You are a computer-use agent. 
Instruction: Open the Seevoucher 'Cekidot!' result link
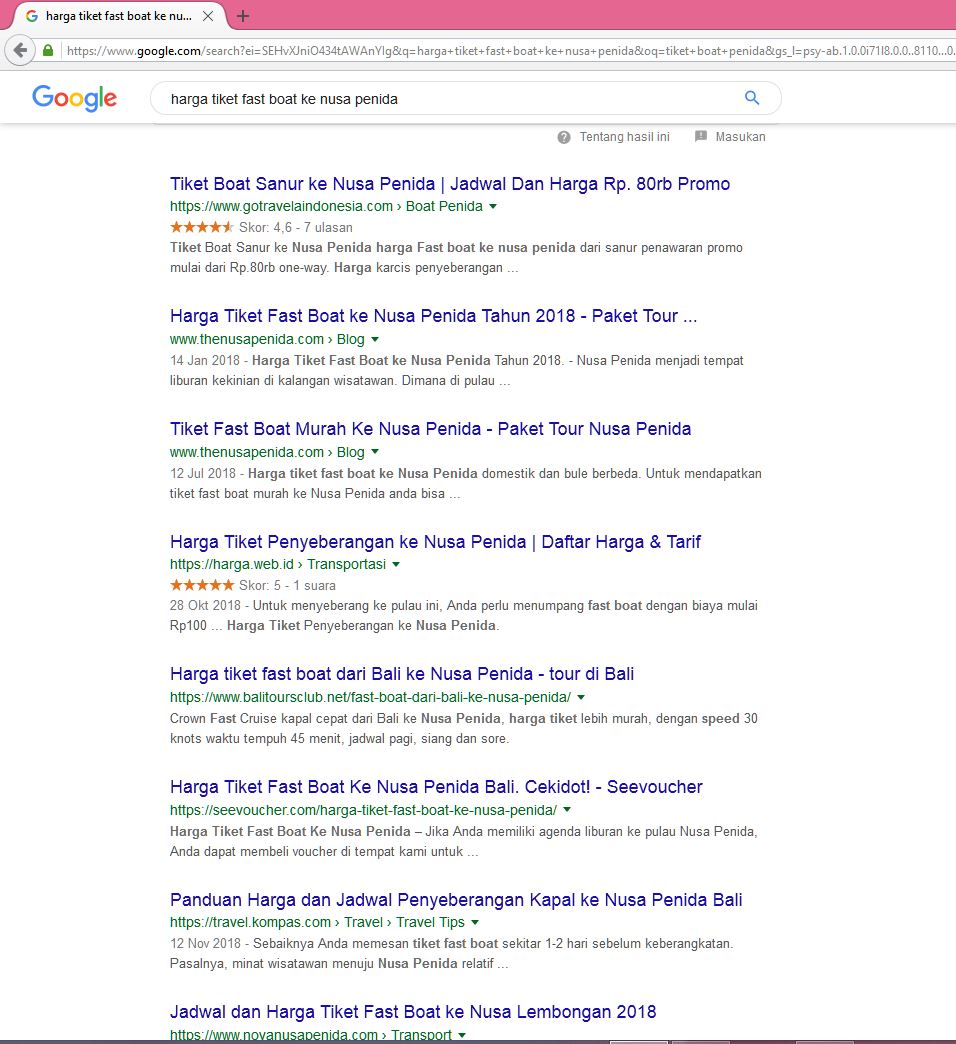(436, 787)
